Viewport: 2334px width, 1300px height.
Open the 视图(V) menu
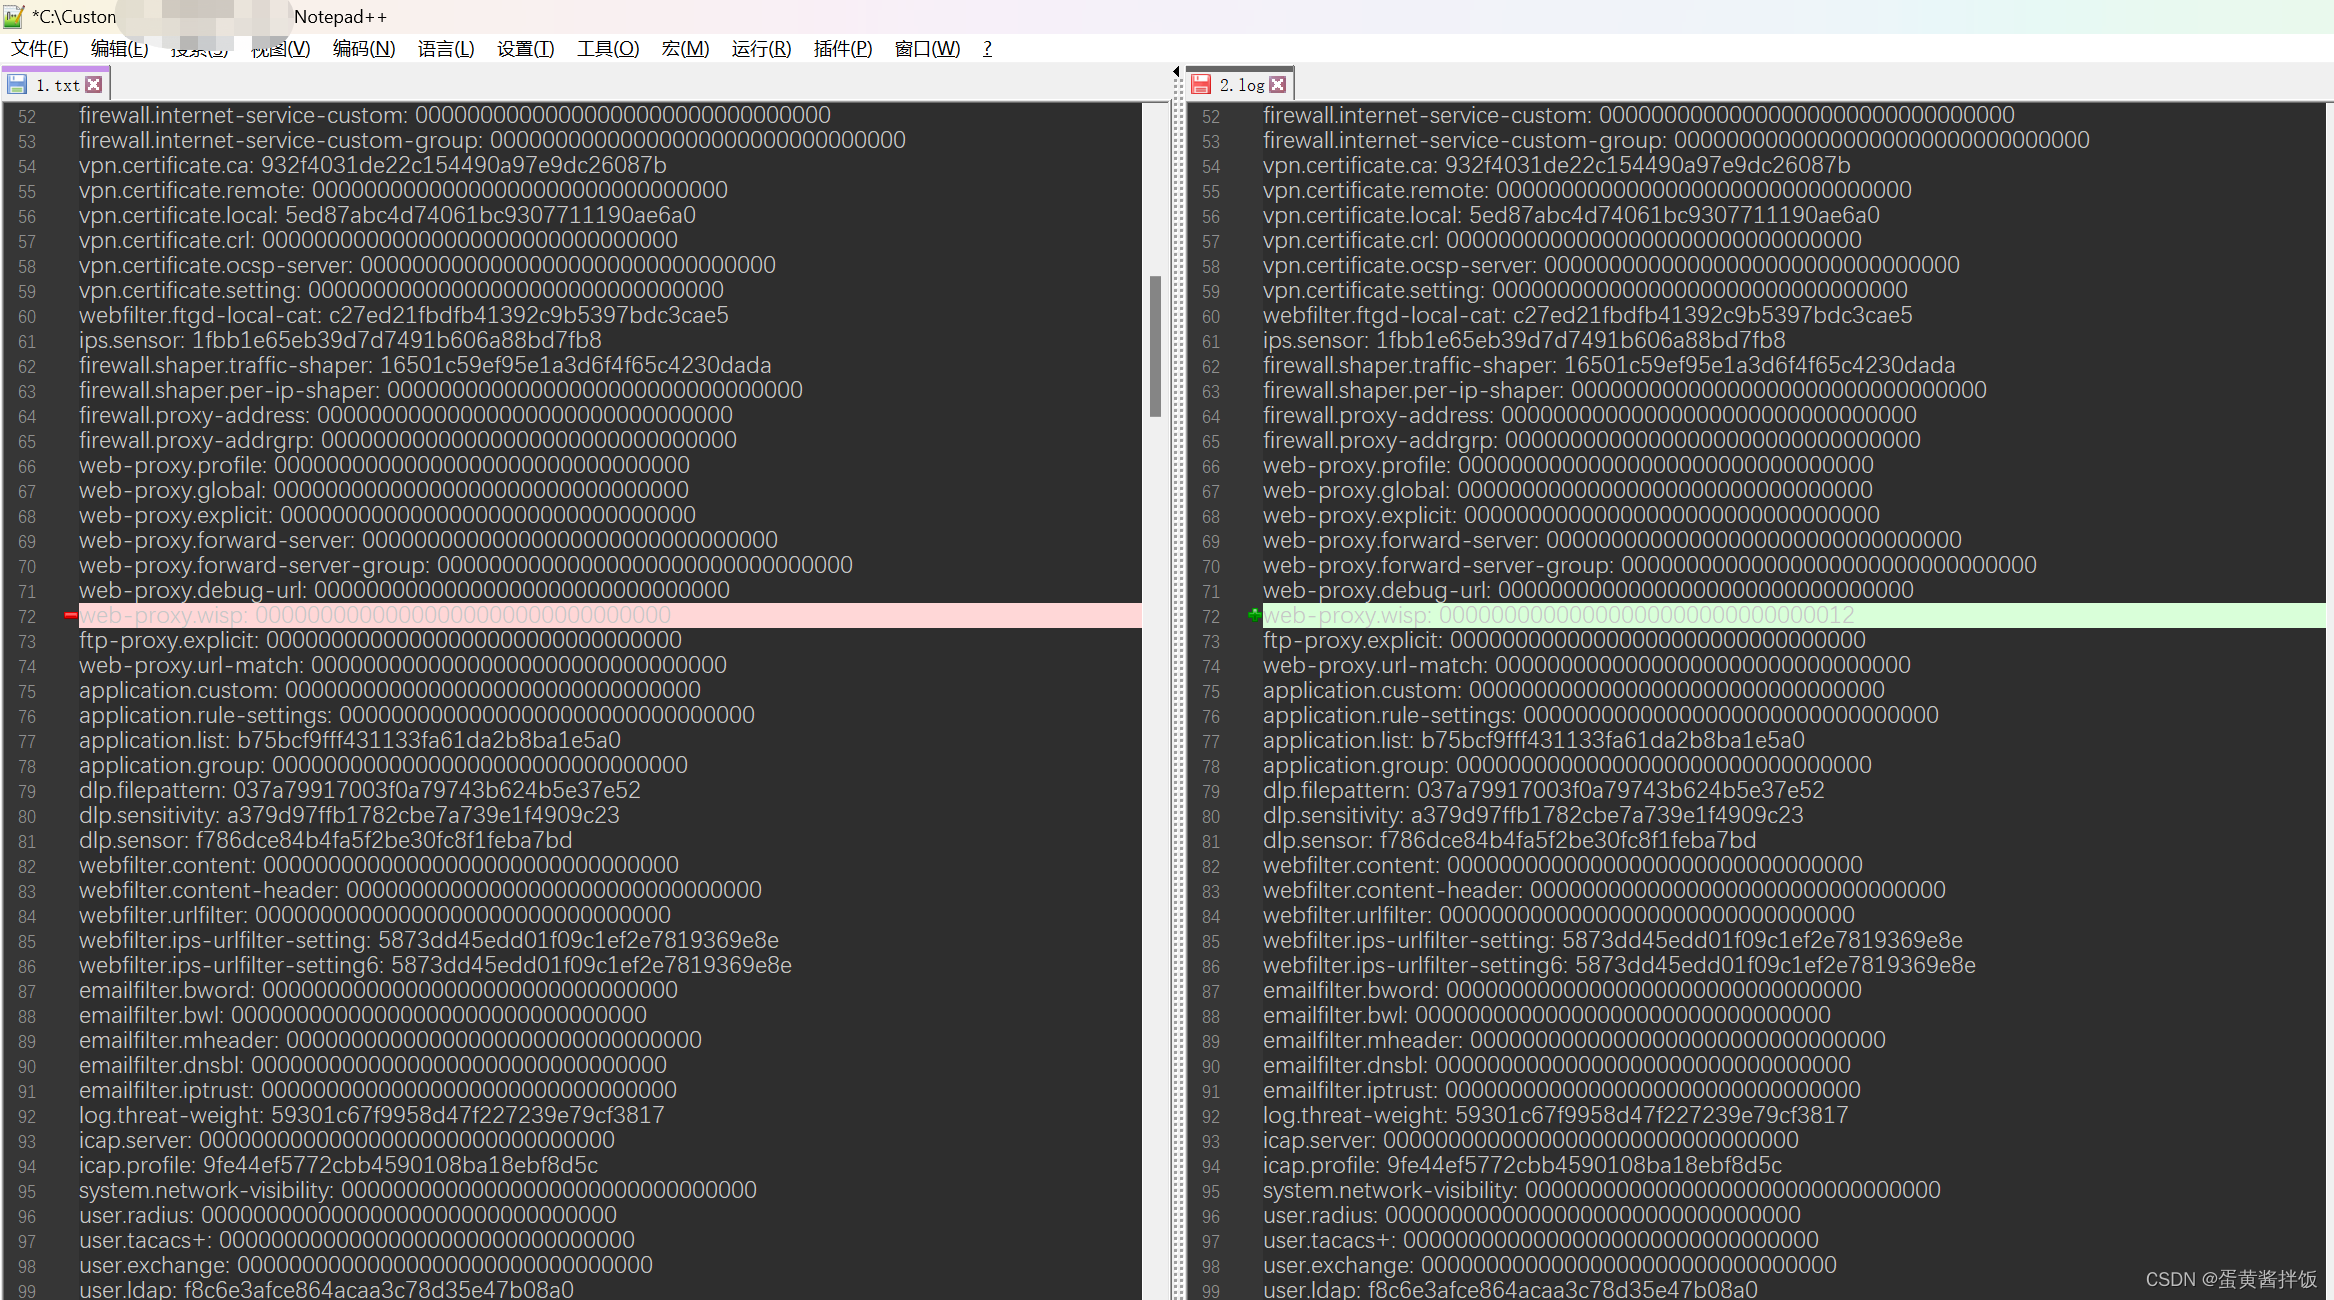pos(281,48)
